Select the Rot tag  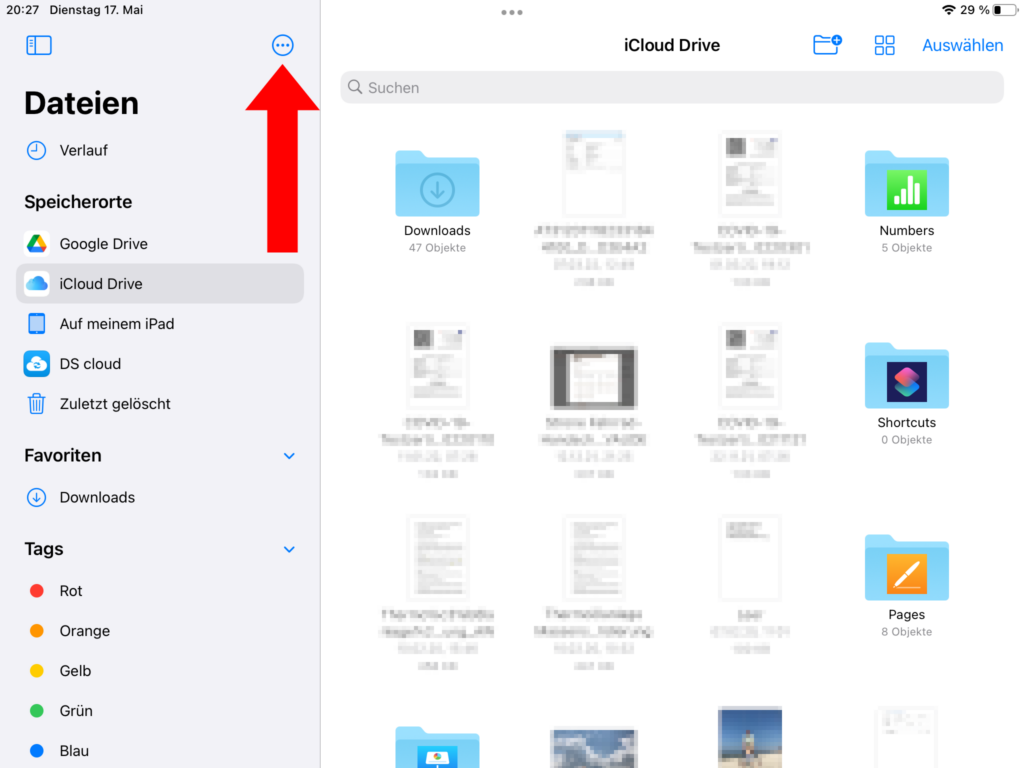pyautogui.click(x=160, y=590)
